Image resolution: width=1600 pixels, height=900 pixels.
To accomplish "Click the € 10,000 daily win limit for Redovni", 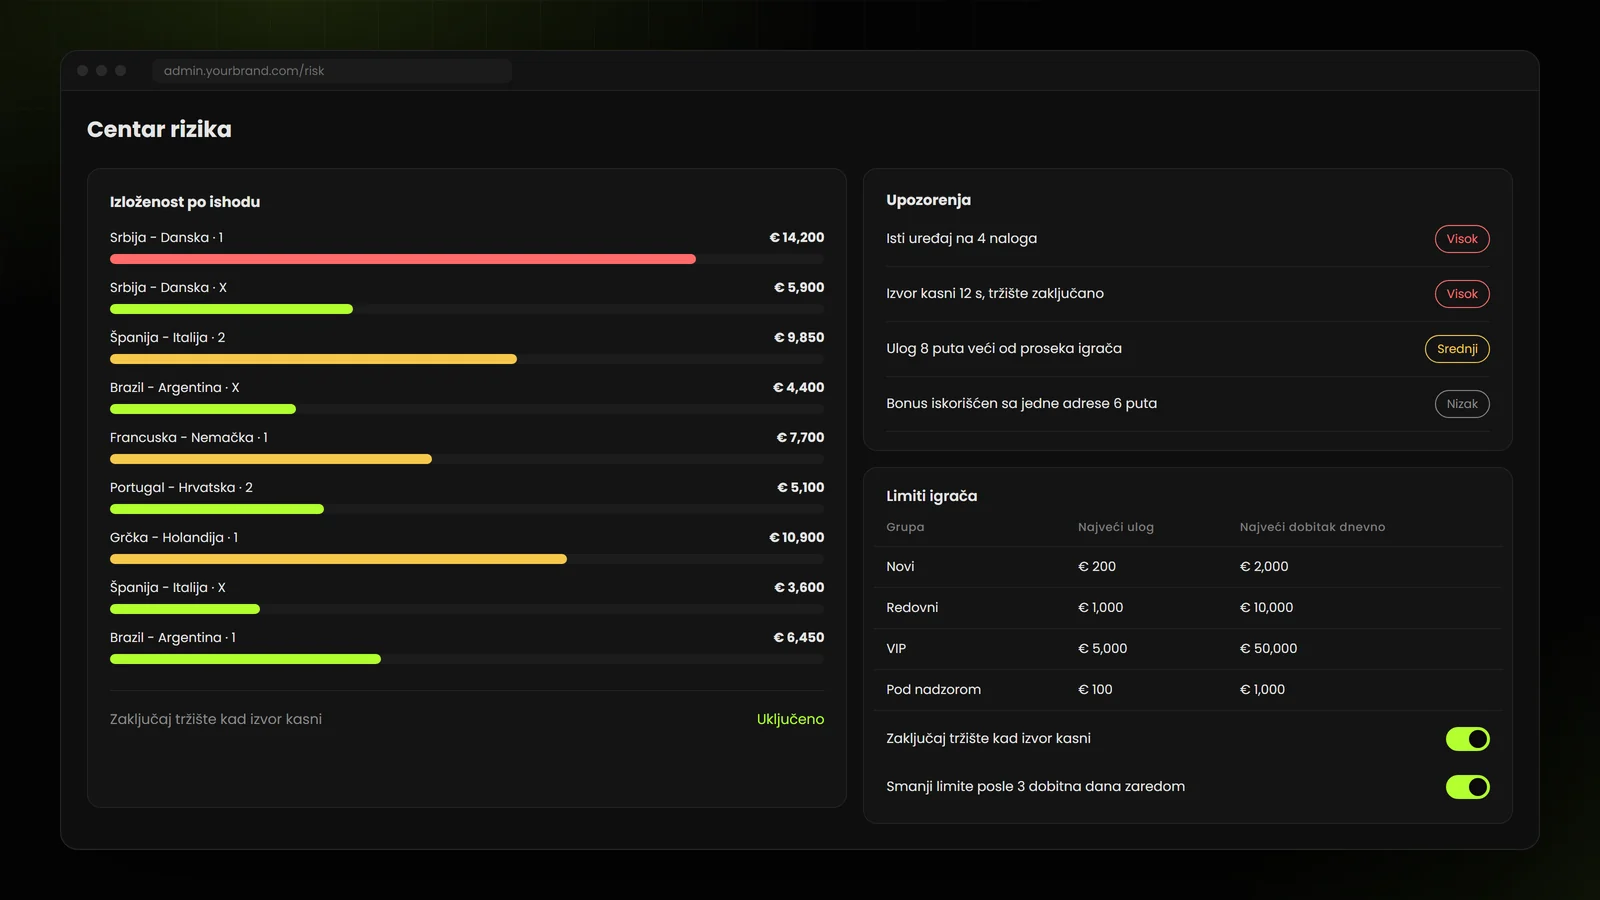I will (x=1266, y=608).
